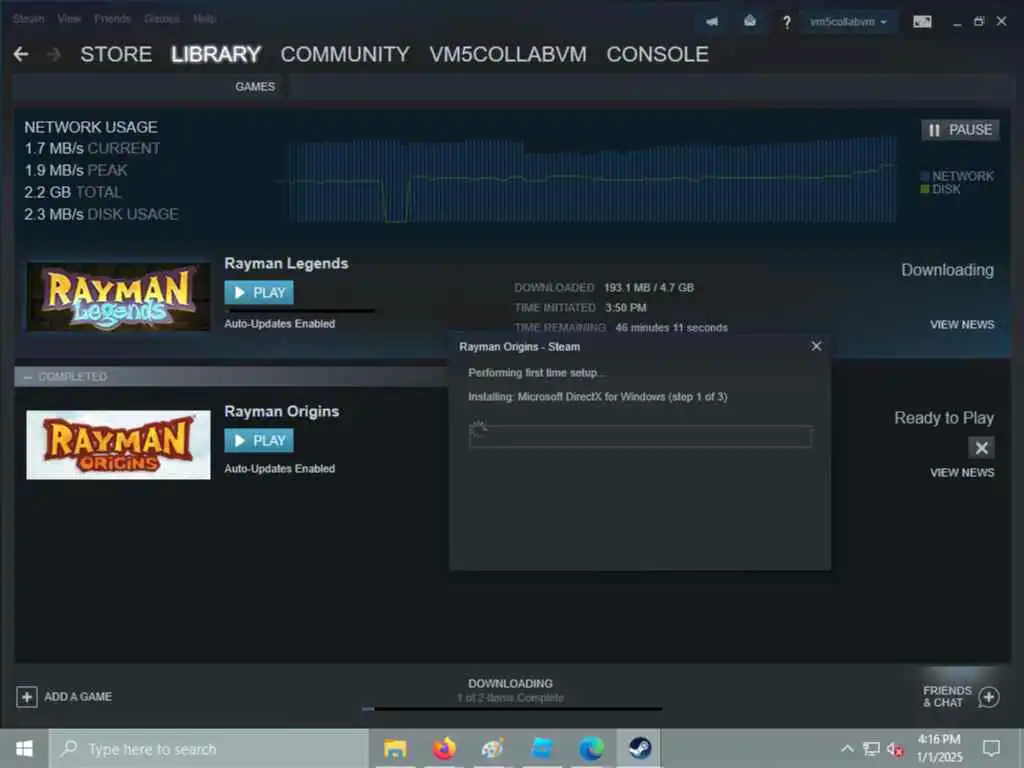Remove Rayman Origins from completed list

pyautogui.click(x=981, y=448)
